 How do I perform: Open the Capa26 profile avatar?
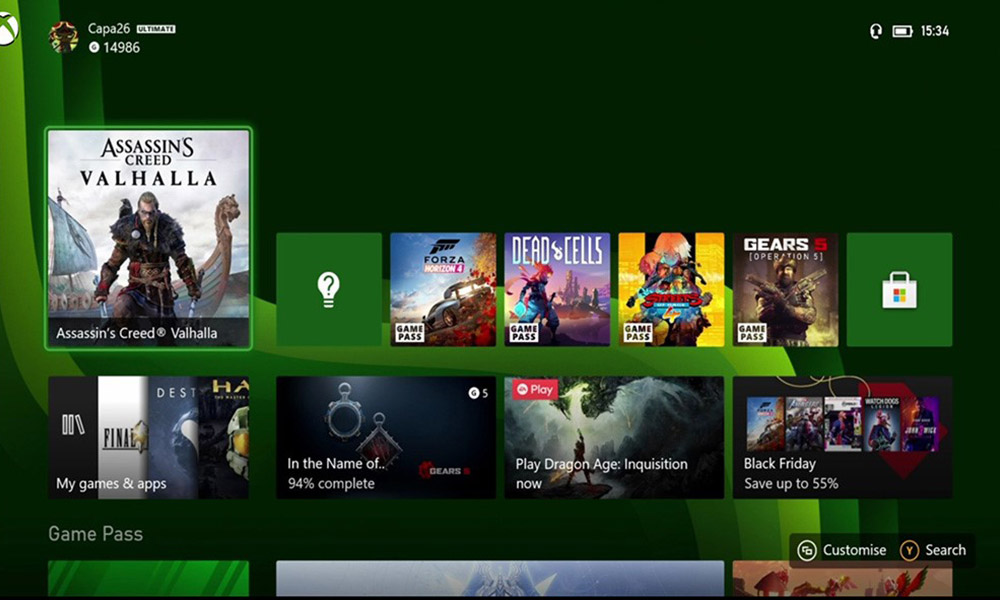coord(64,37)
